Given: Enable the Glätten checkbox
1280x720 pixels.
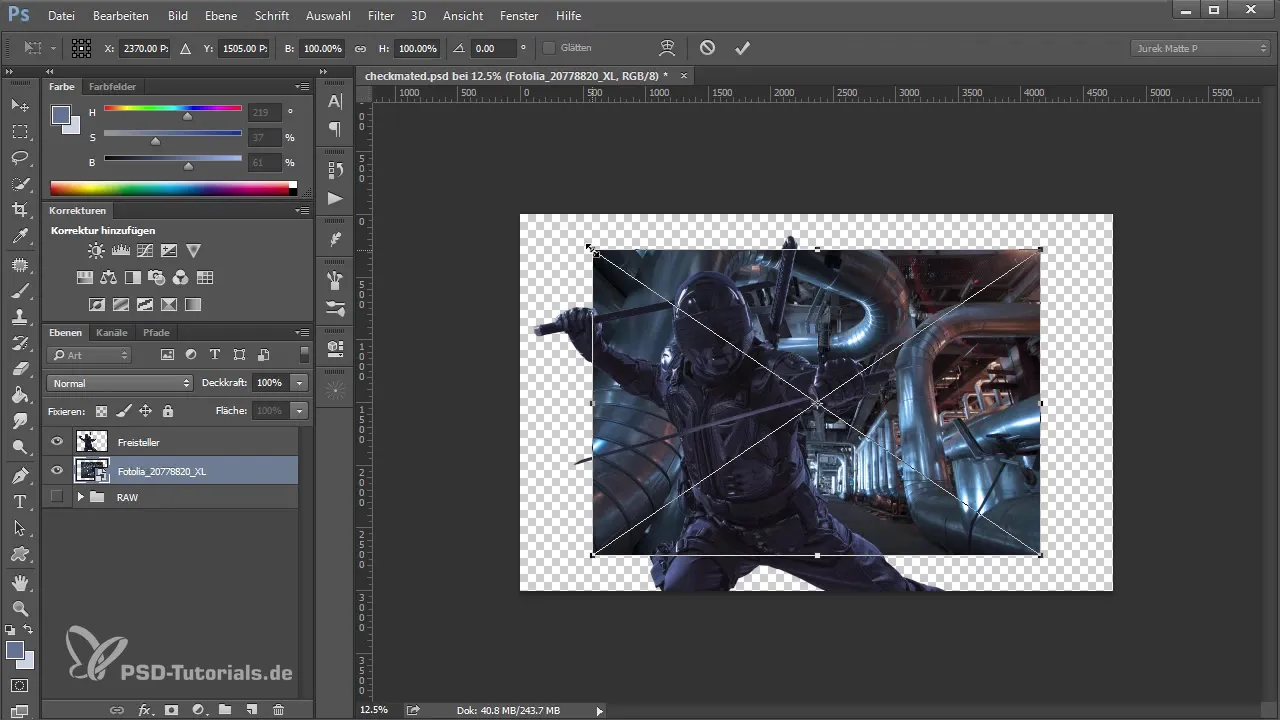Looking at the screenshot, I should (549, 48).
